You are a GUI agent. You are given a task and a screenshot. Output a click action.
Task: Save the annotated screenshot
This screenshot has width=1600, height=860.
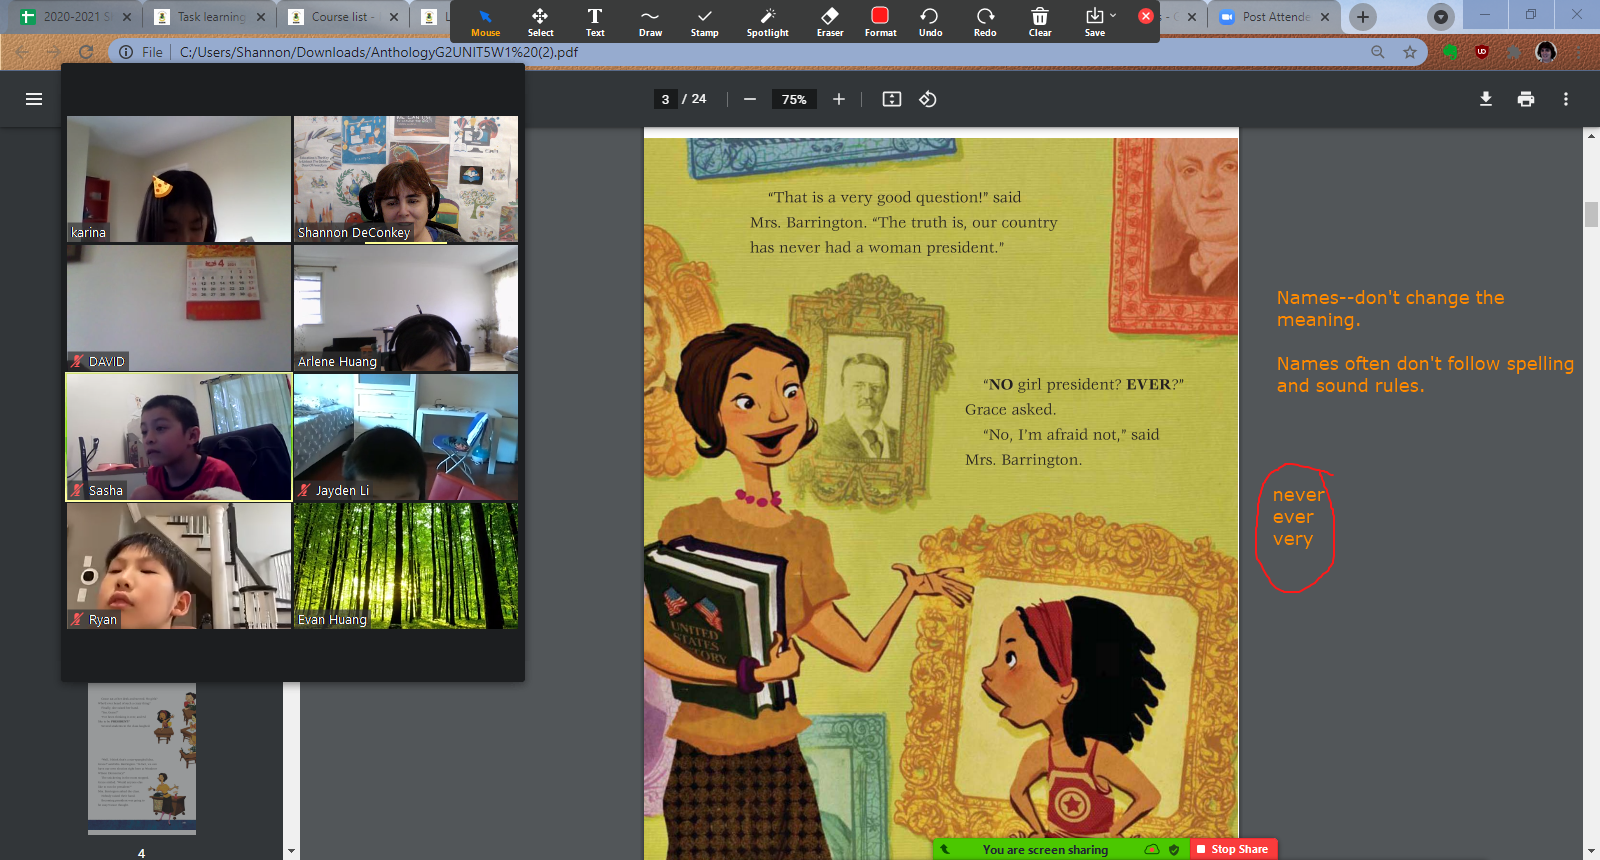[1094, 21]
